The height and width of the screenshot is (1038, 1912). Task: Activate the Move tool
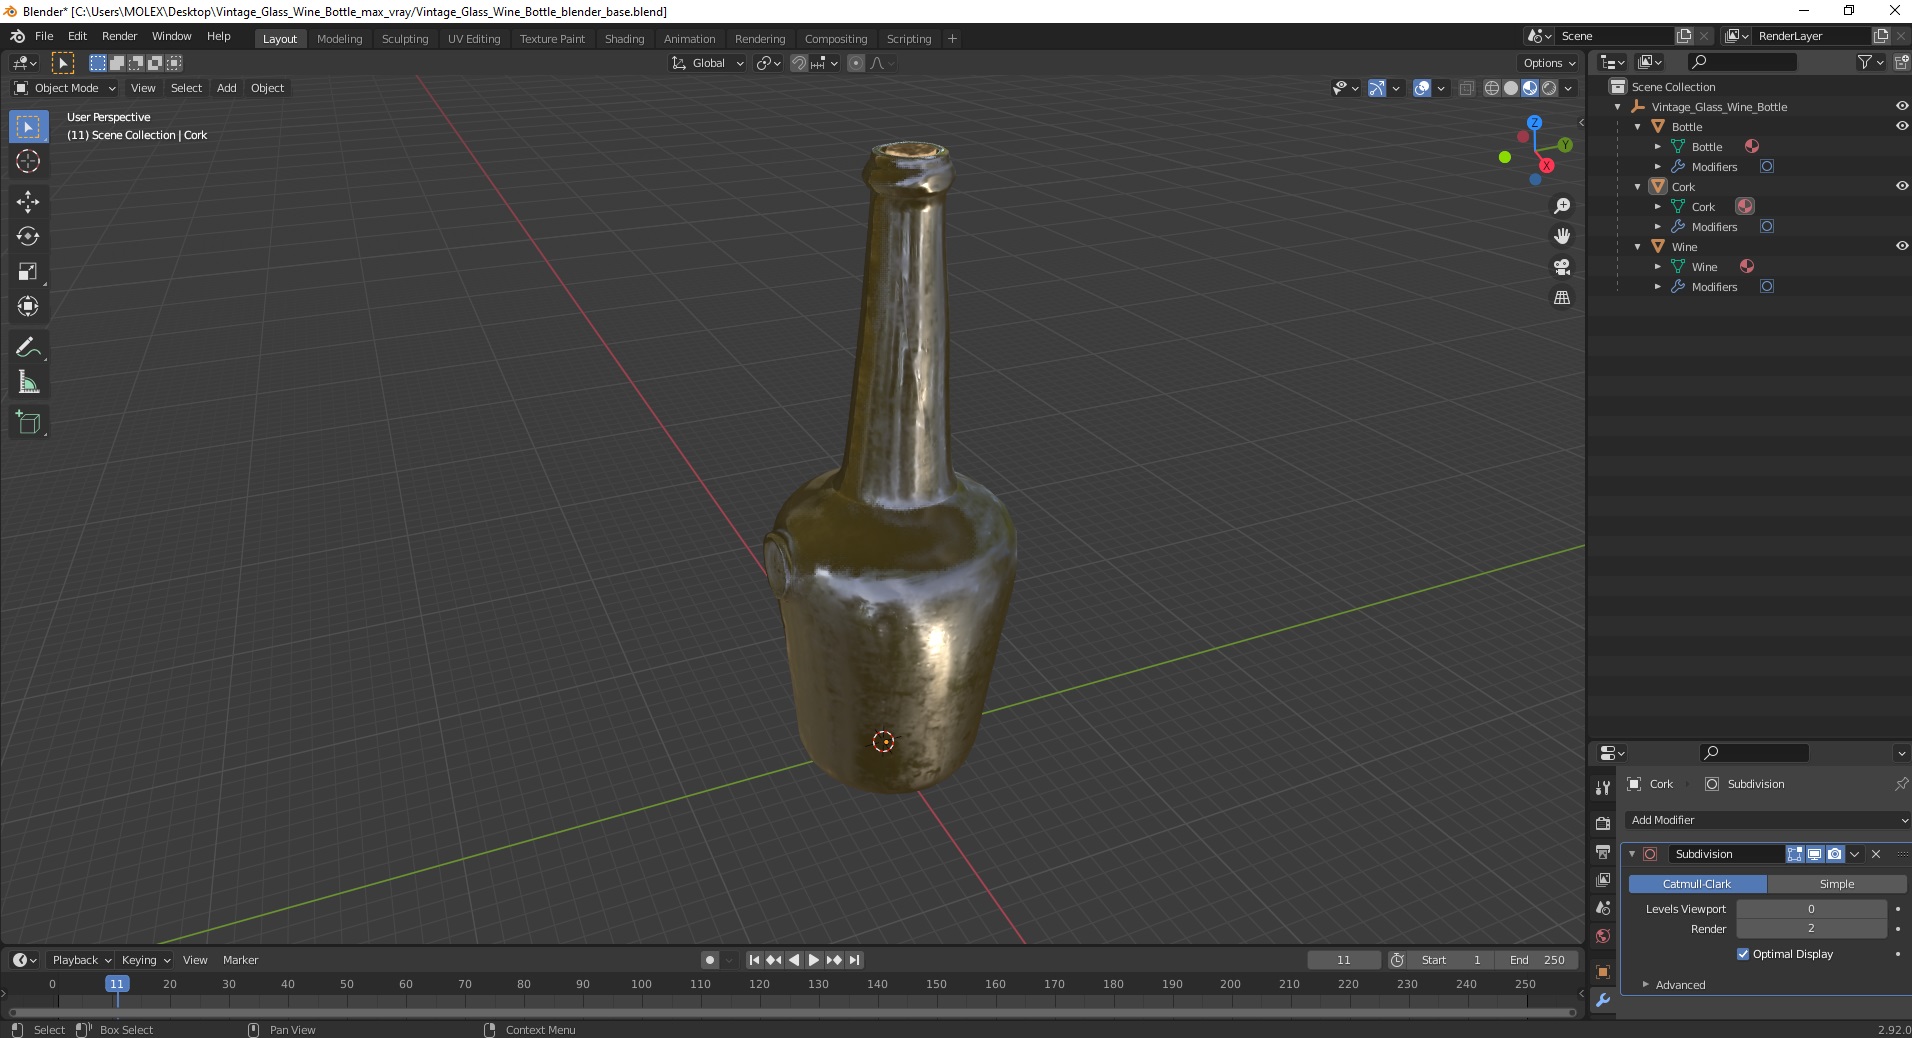[x=28, y=201]
